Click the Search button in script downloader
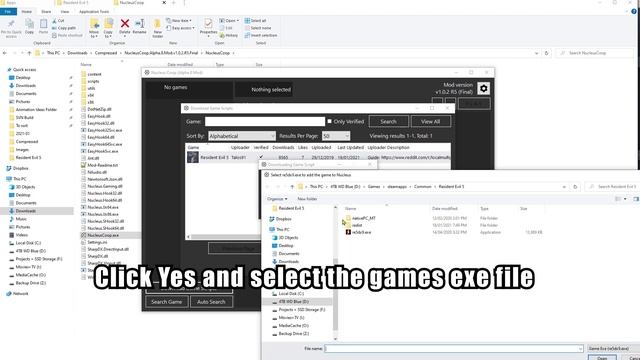This screenshot has width=640, height=360. 389,121
